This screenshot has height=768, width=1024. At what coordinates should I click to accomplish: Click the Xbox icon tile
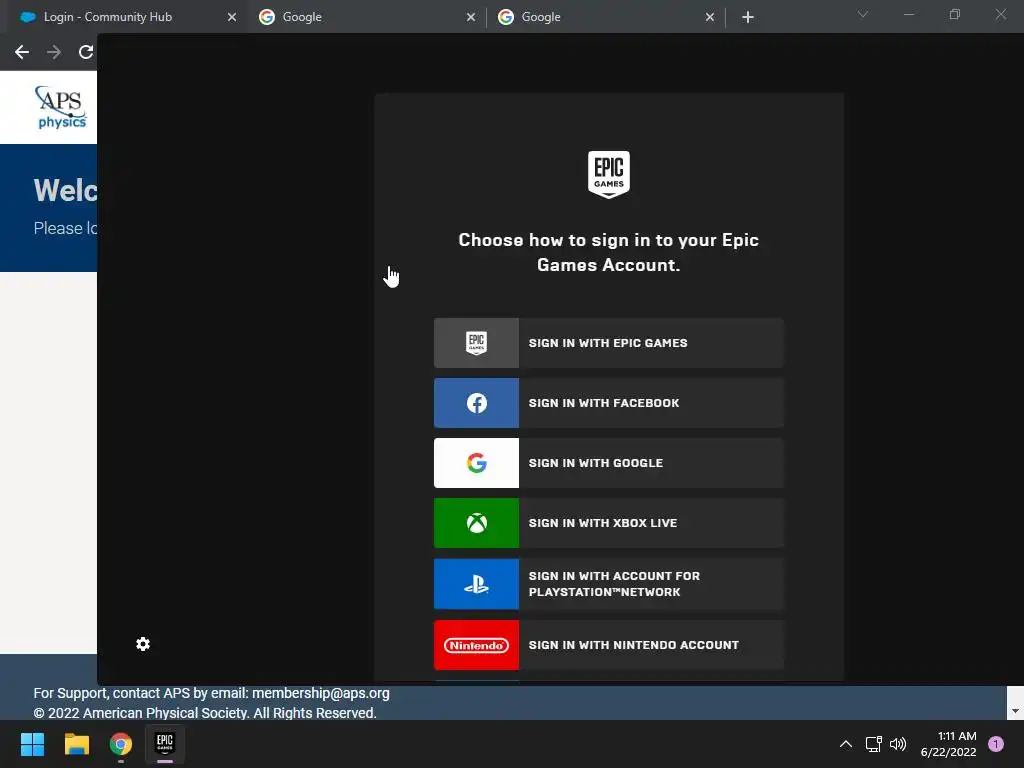pos(476,523)
